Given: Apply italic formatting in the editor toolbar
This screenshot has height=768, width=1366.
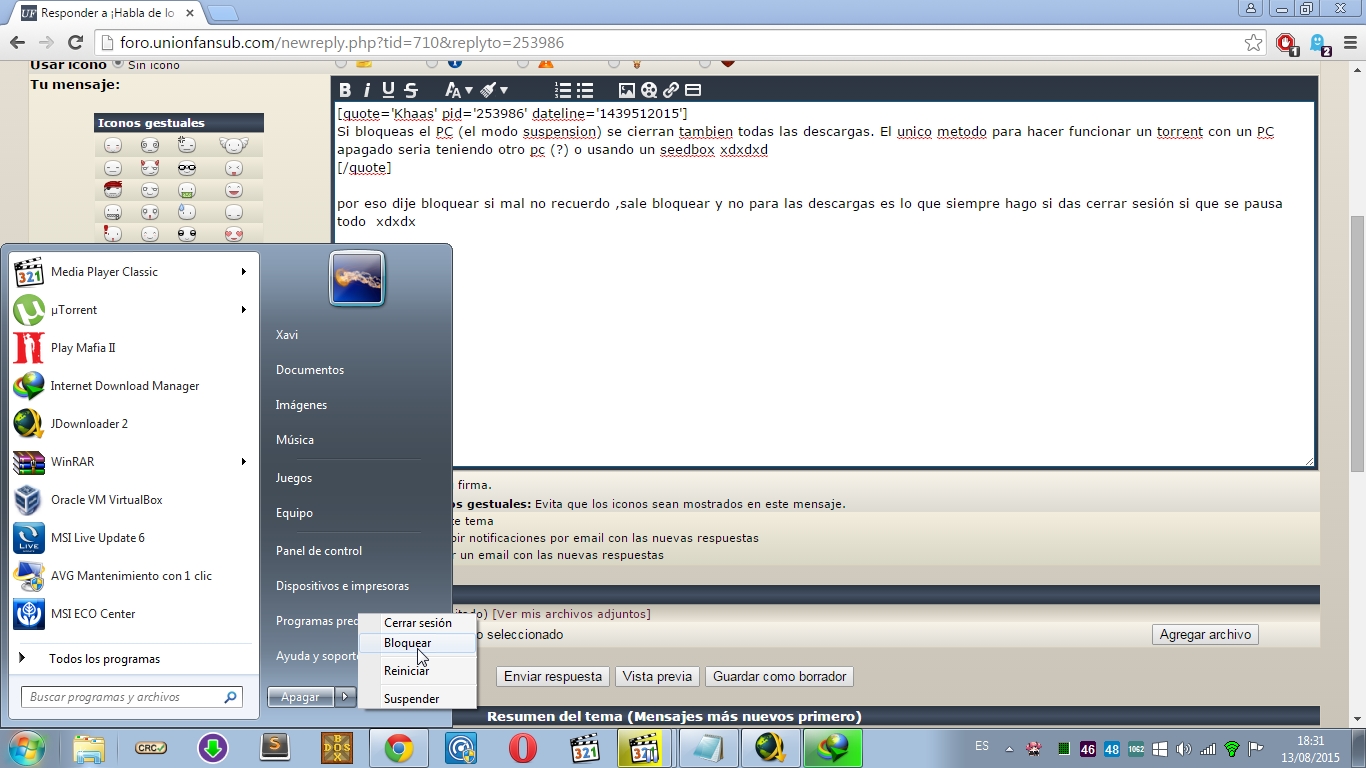Looking at the screenshot, I should (366, 90).
